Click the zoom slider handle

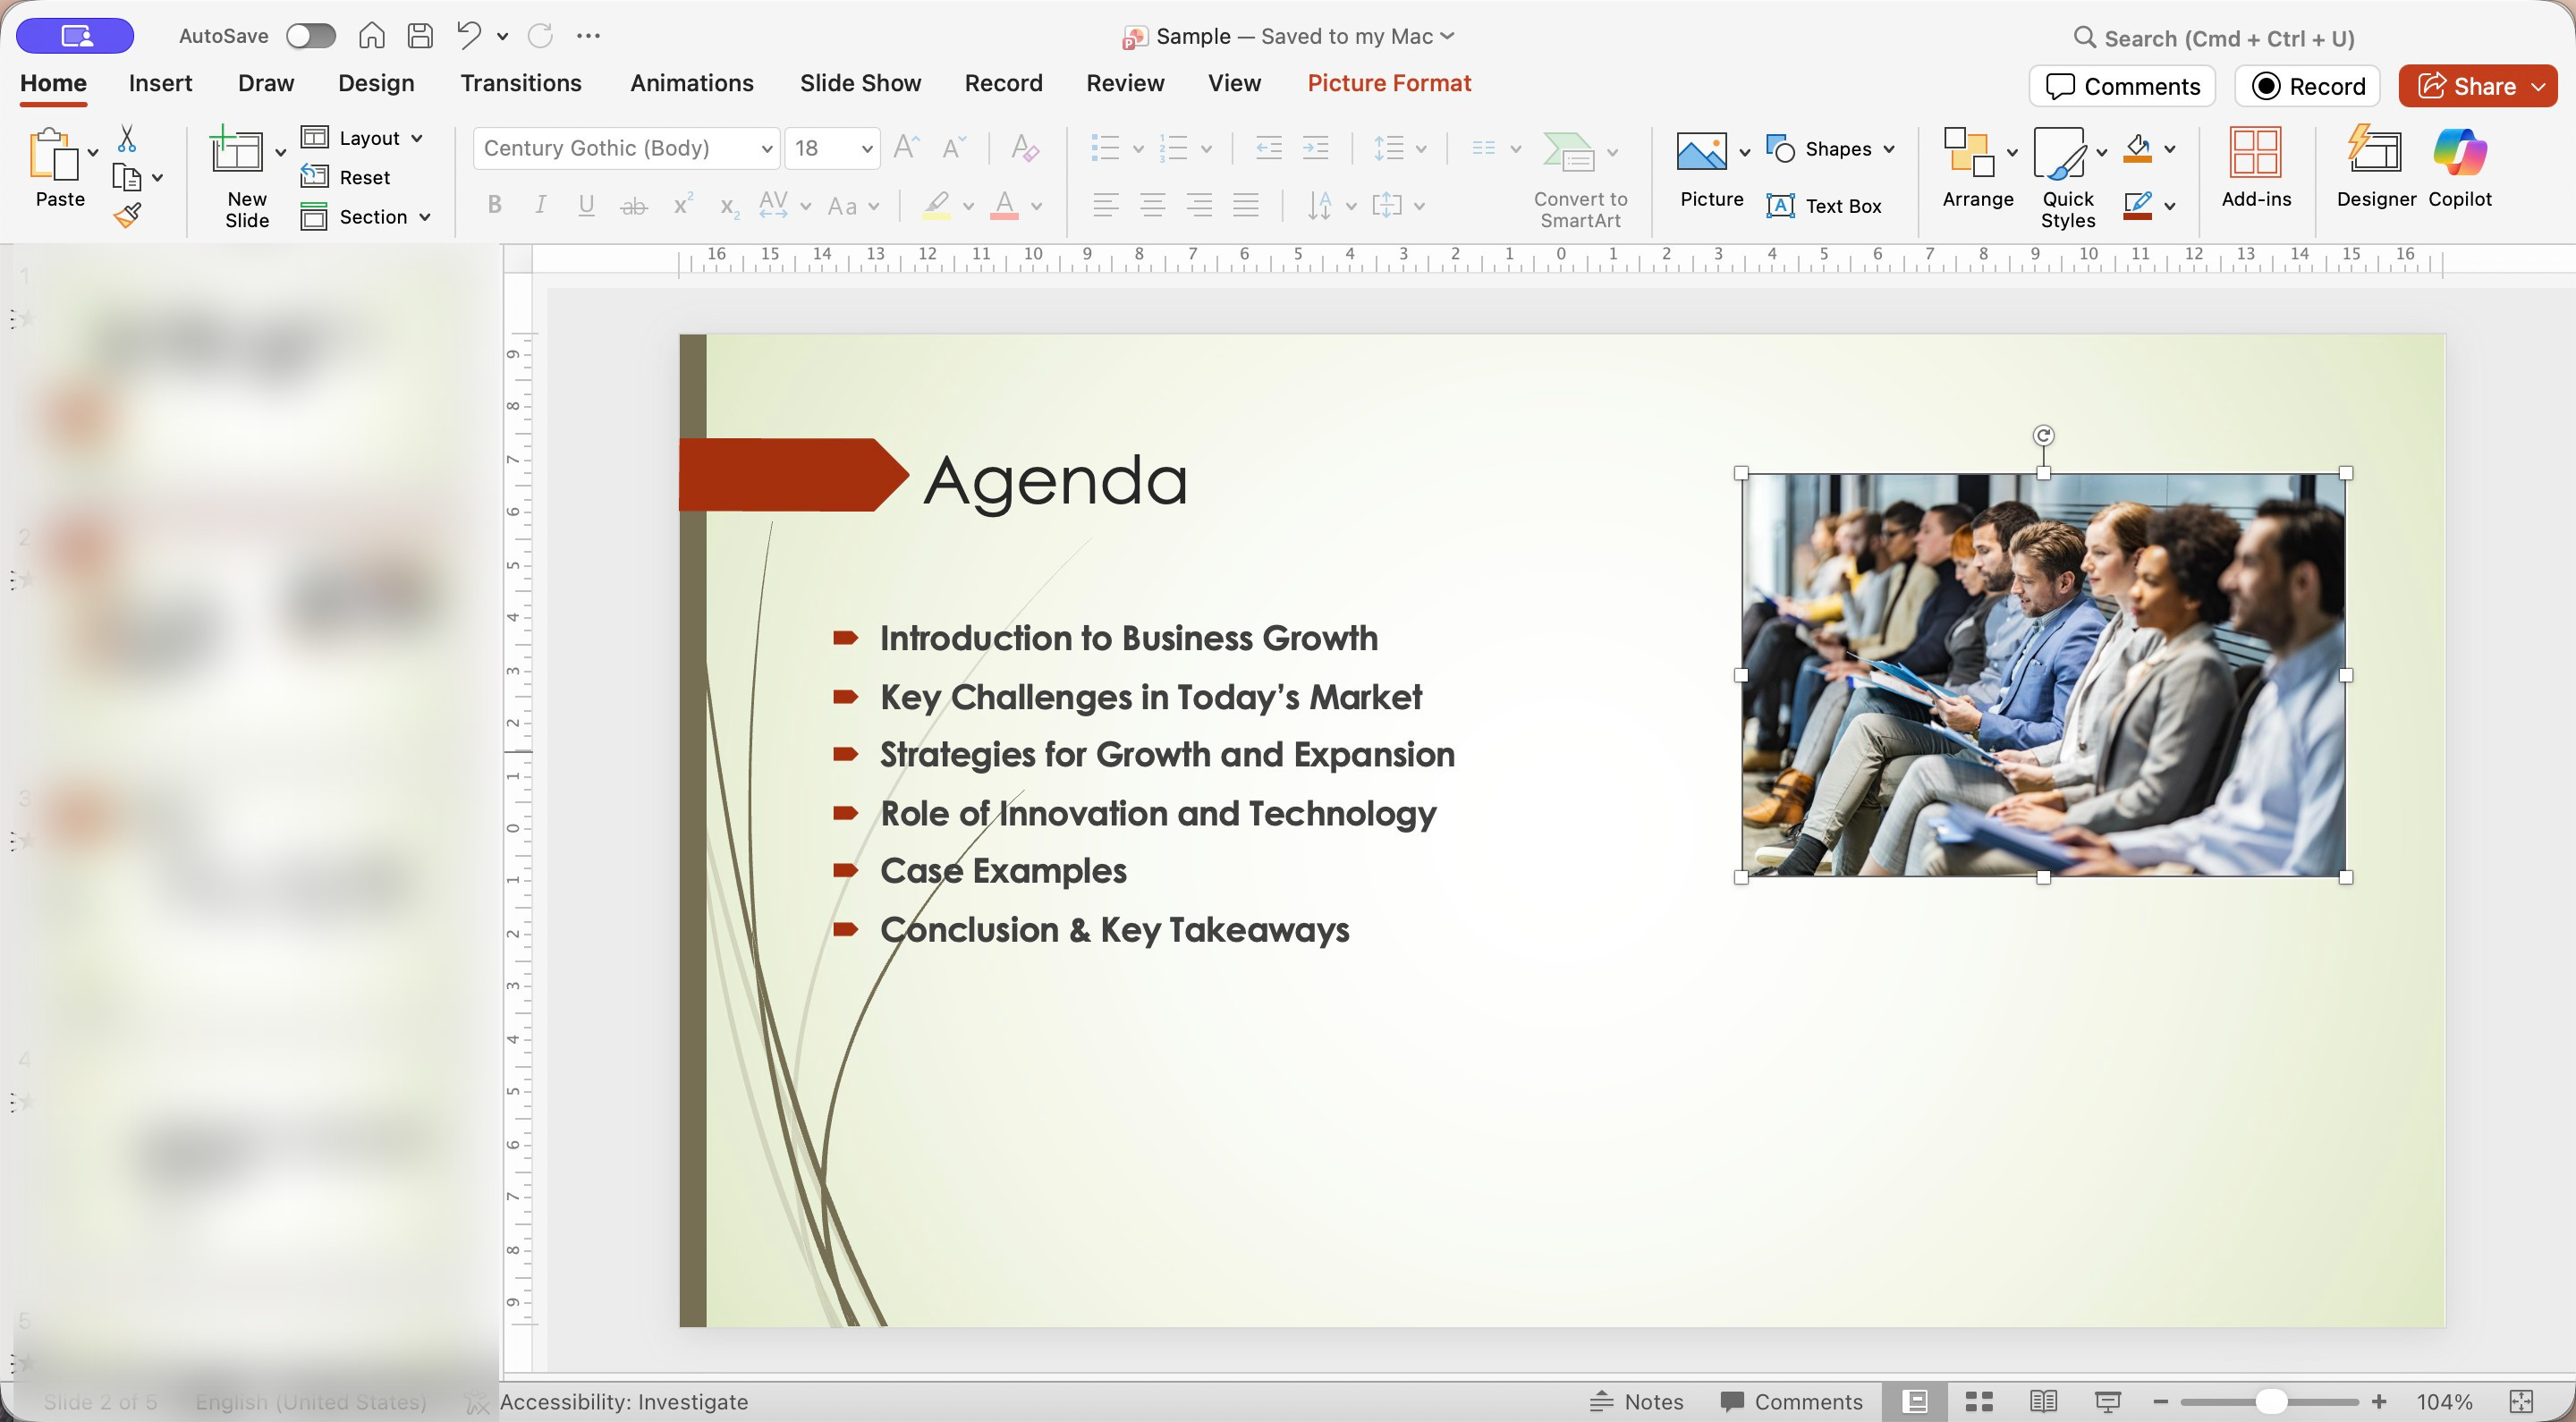coord(2270,1401)
